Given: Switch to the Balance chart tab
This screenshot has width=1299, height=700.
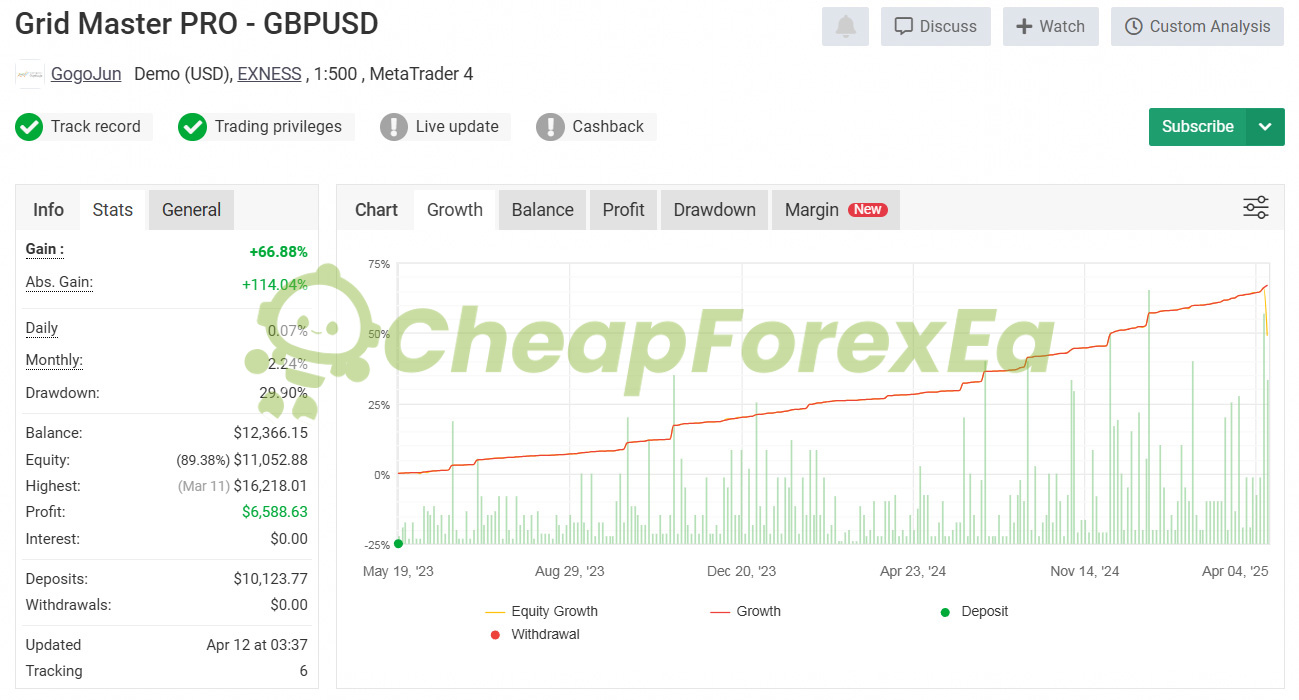Looking at the screenshot, I should point(543,210).
